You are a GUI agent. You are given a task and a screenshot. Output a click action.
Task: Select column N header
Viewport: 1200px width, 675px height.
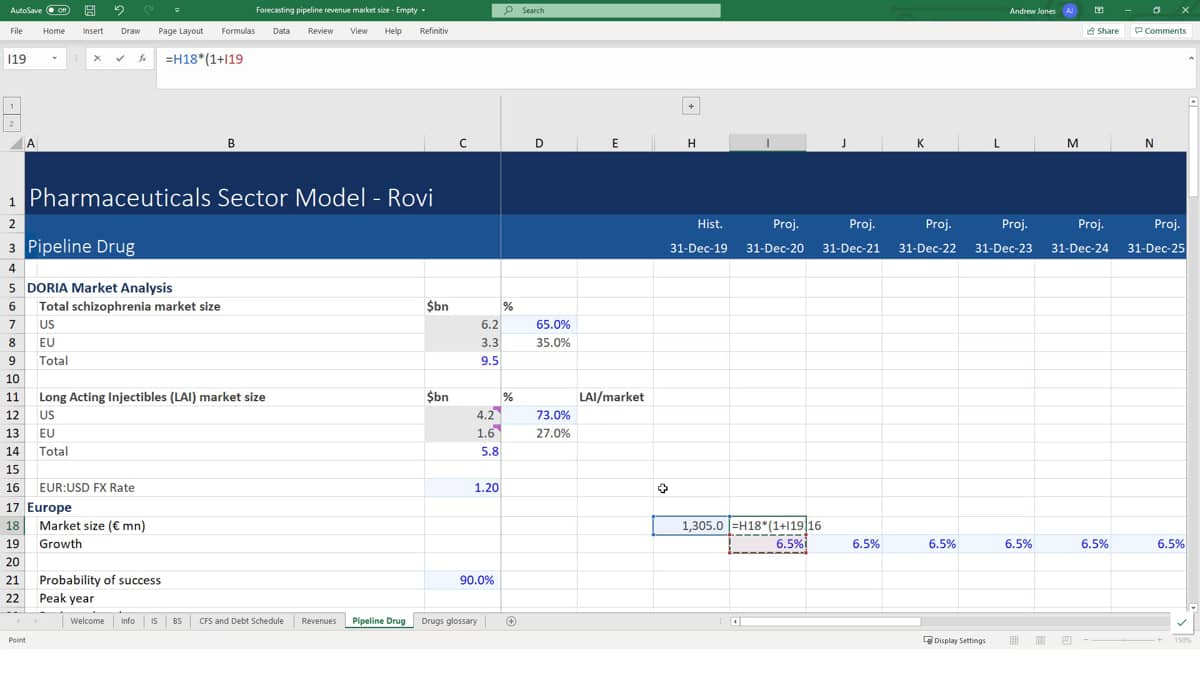[x=1149, y=144]
